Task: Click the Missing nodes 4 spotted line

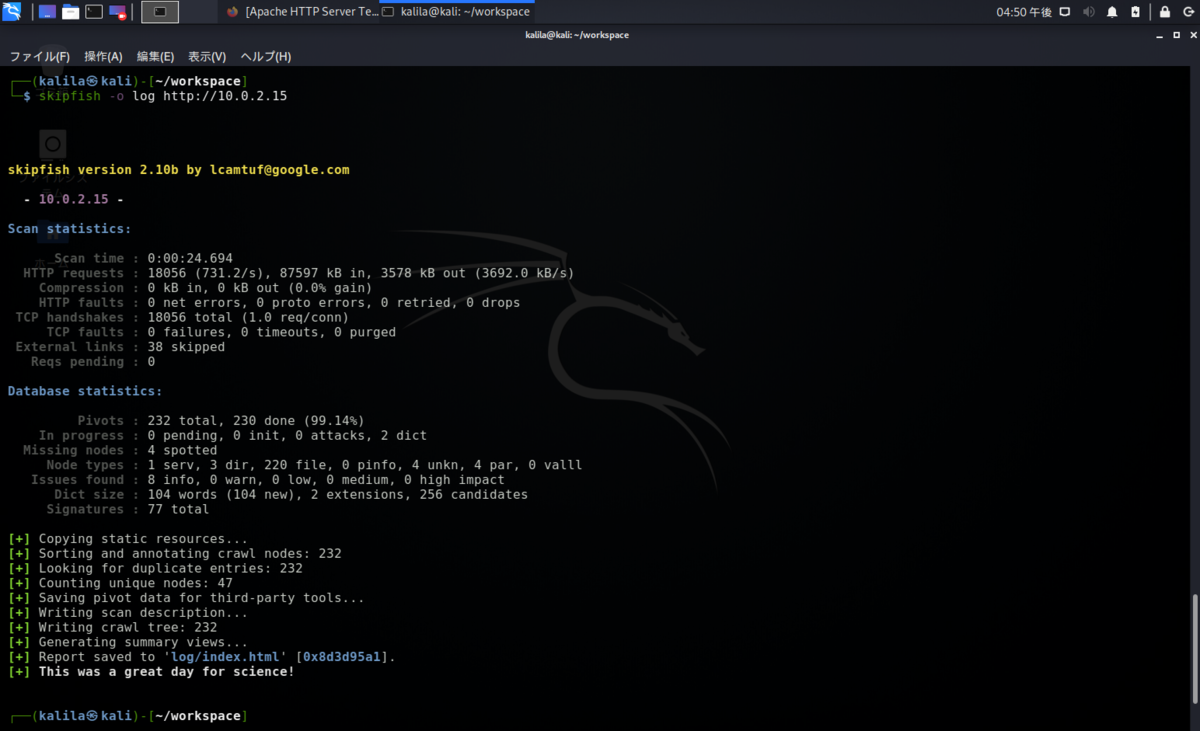Action: 120,450
